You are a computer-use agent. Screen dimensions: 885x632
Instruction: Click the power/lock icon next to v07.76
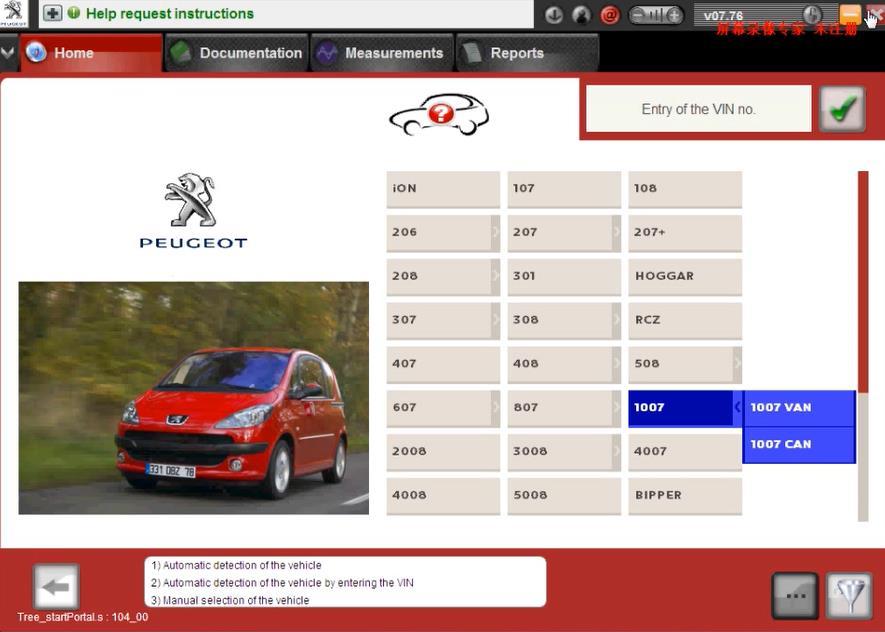click(x=812, y=14)
